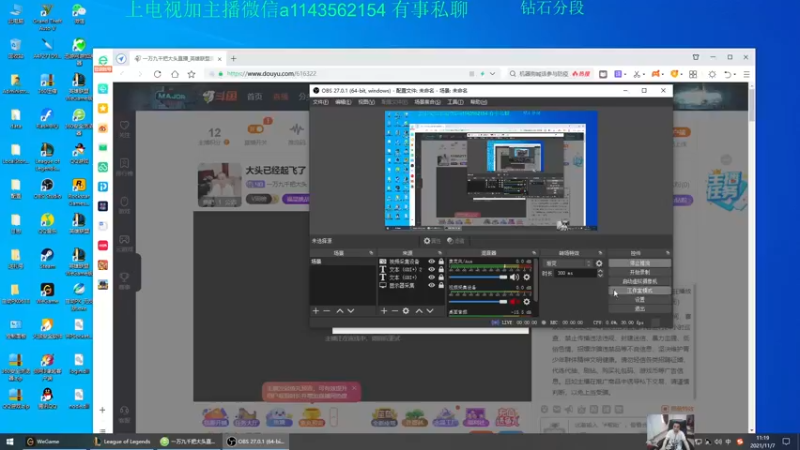
Task: Toggle visibility of display capture source
Action: click(x=432, y=286)
